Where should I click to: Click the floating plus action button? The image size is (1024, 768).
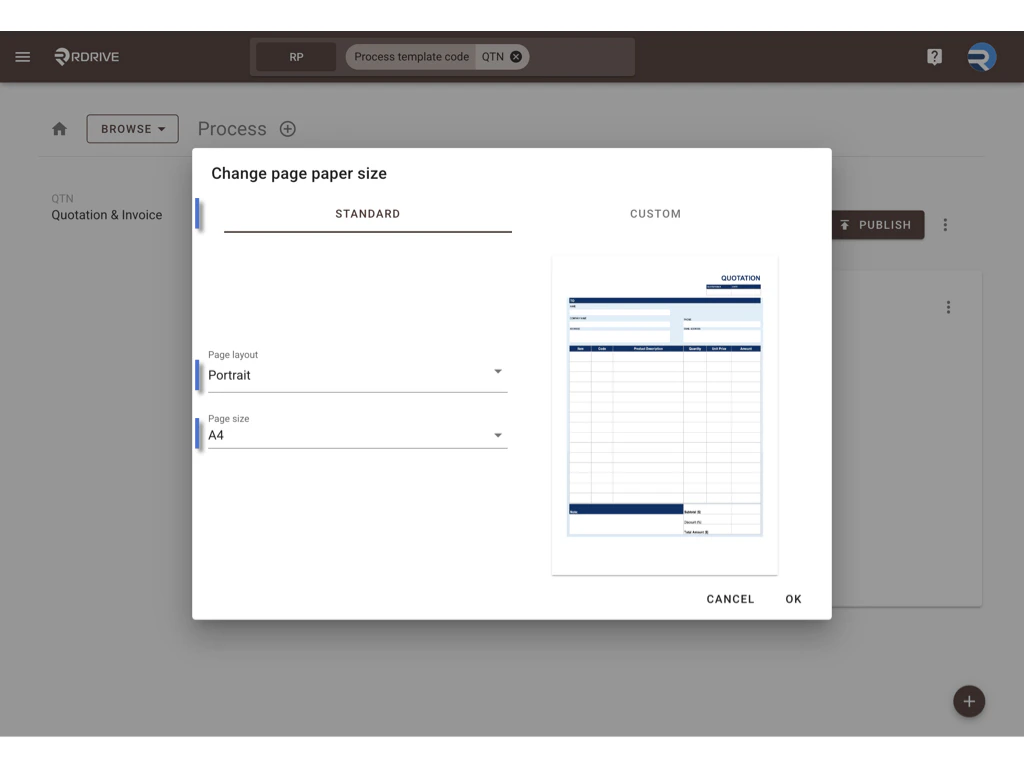click(968, 701)
